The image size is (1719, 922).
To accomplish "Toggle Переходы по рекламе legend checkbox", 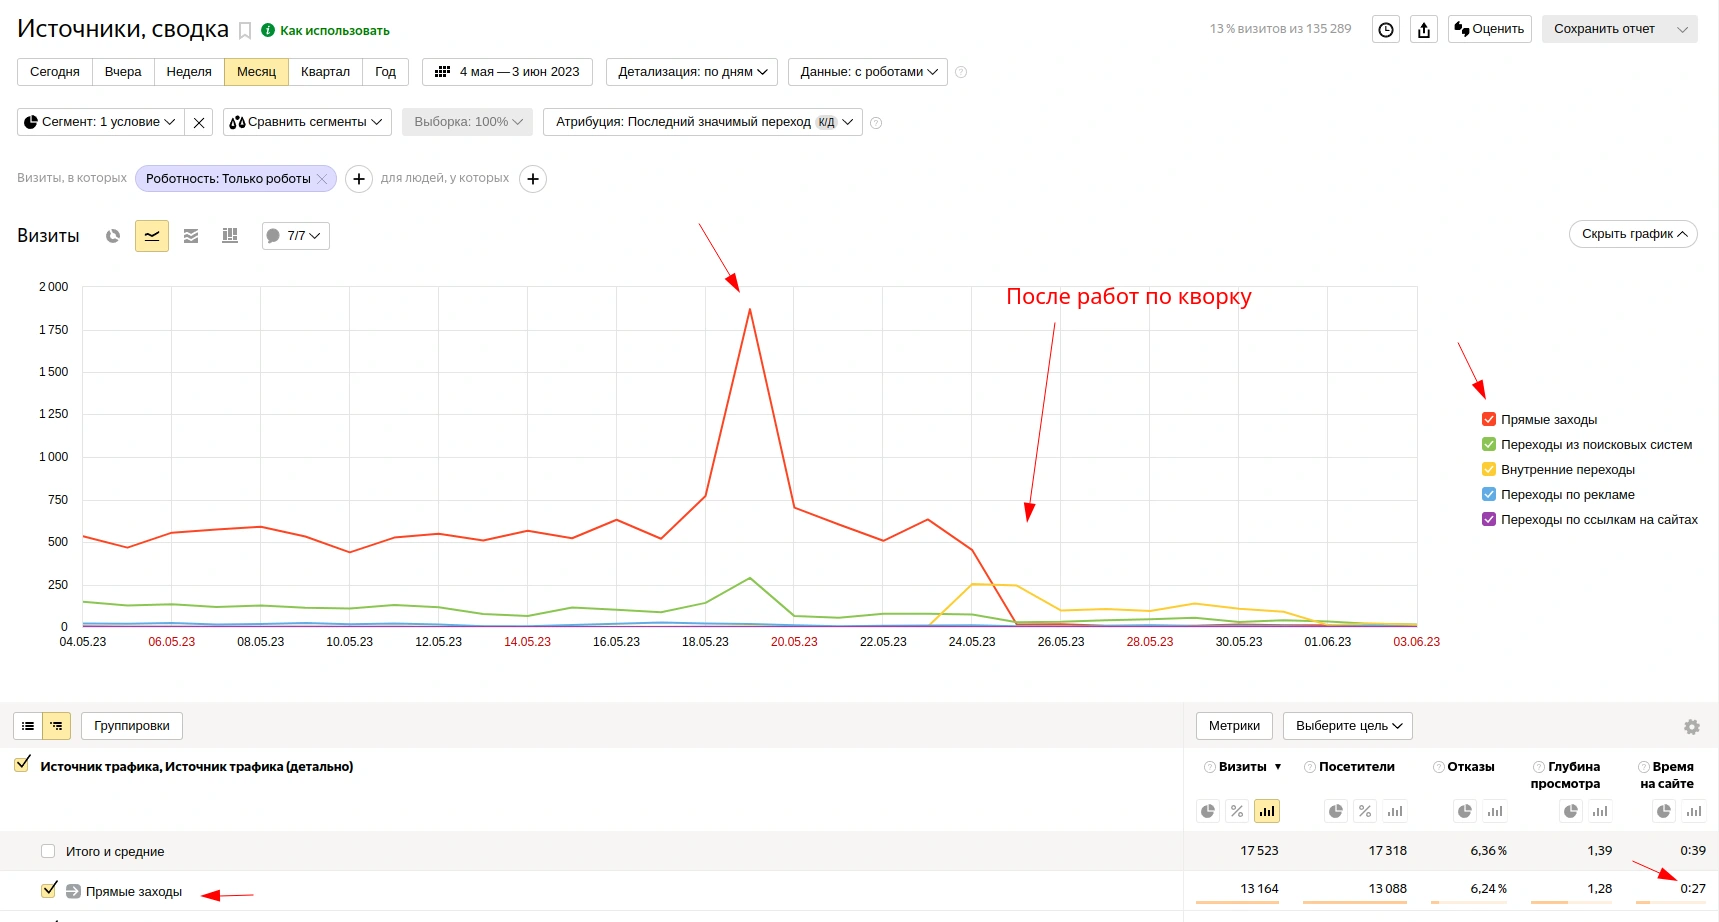I will (1489, 494).
